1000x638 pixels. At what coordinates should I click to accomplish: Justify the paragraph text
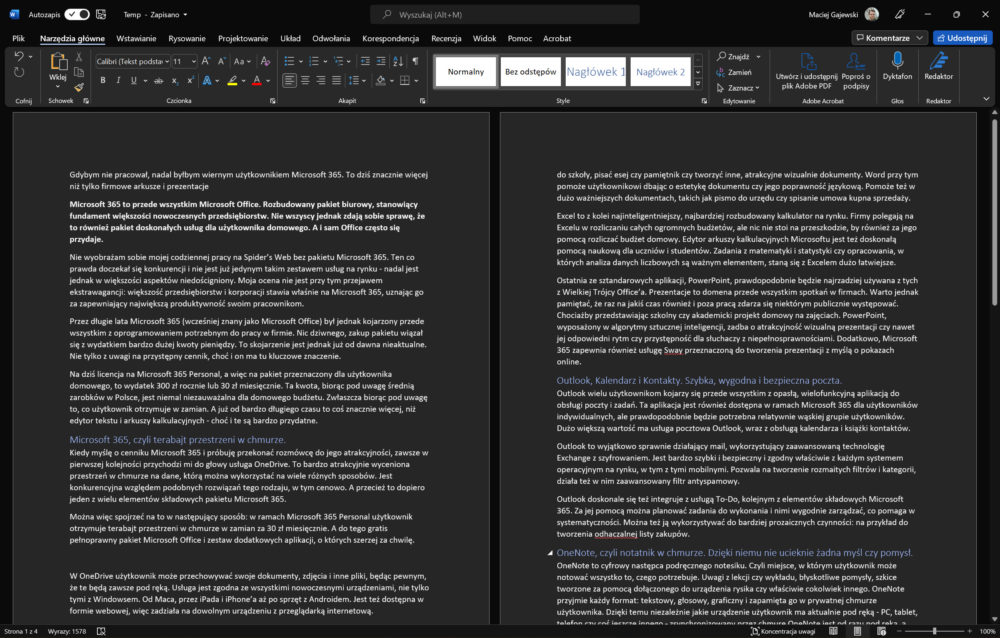point(336,80)
